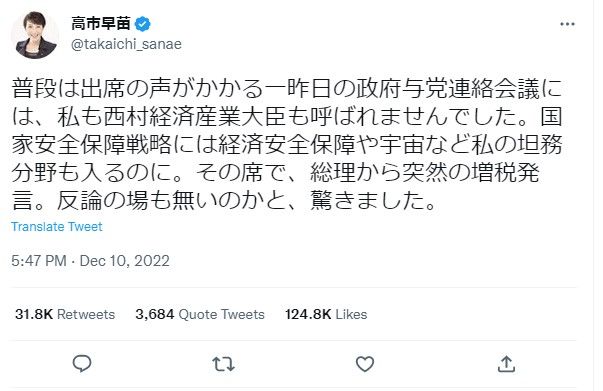Retweet this tweet using the arrows icon
Screen dimensions: 603x391
(223, 364)
